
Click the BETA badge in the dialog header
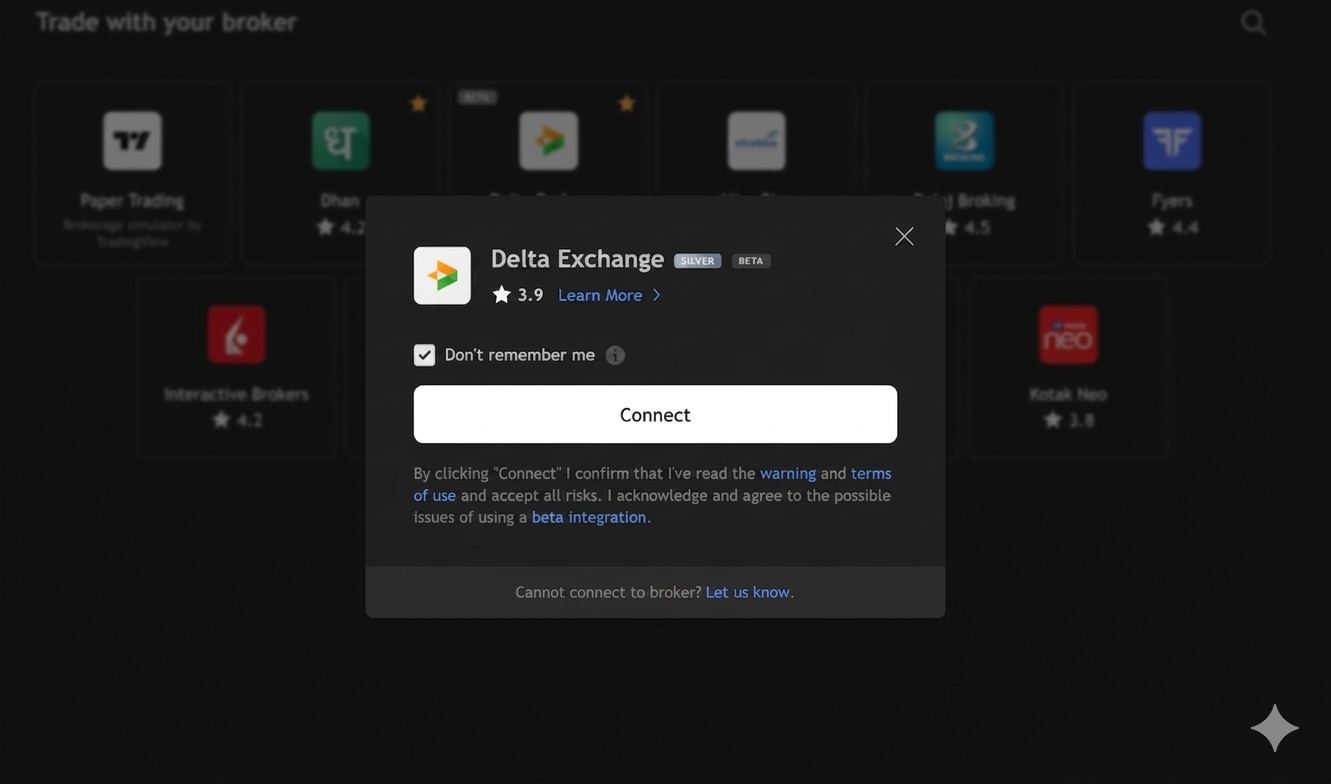751,261
